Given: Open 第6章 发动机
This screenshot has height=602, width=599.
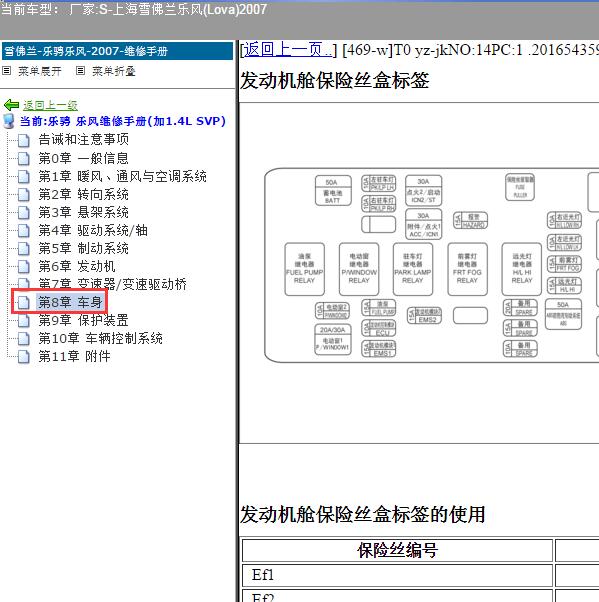Looking at the screenshot, I should point(77,266).
